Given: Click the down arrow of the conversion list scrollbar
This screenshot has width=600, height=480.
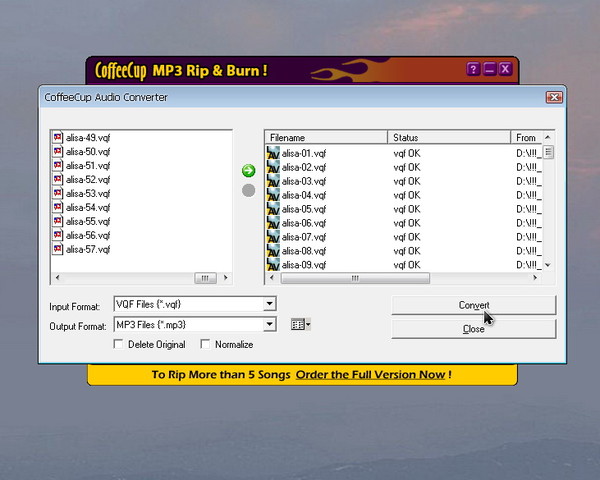Looking at the screenshot, I should click(548, 265).
